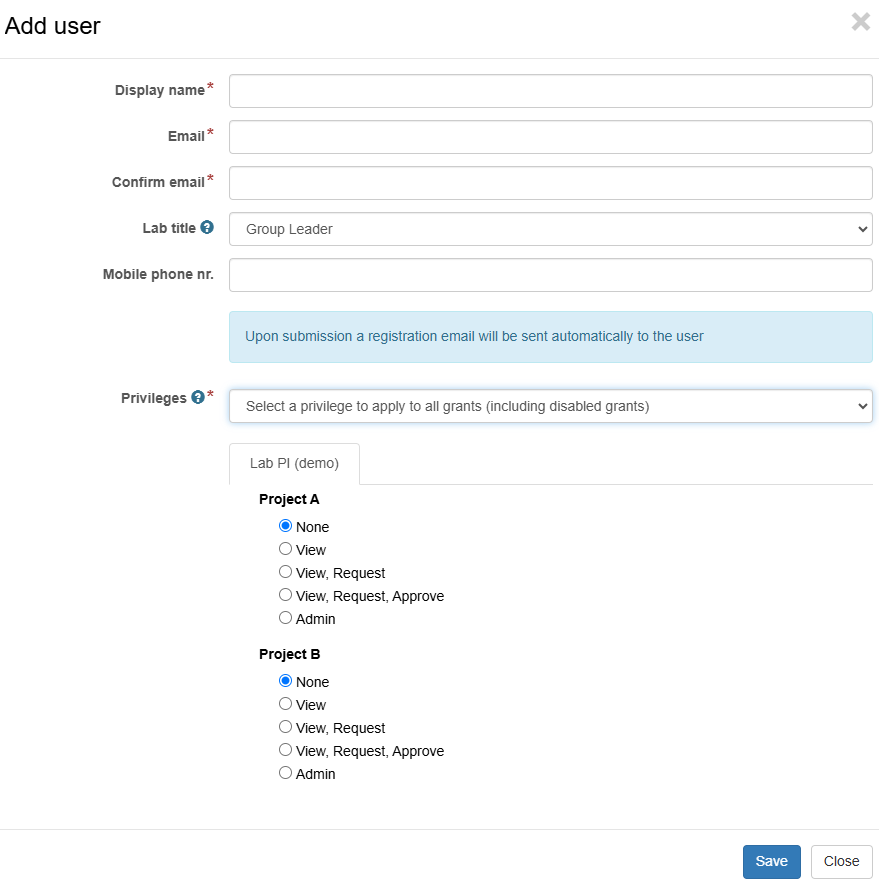Click the Lab title help icon
The height and width of the screenshot is (882, 879).
pyautogui.click(x=207, y=227)
